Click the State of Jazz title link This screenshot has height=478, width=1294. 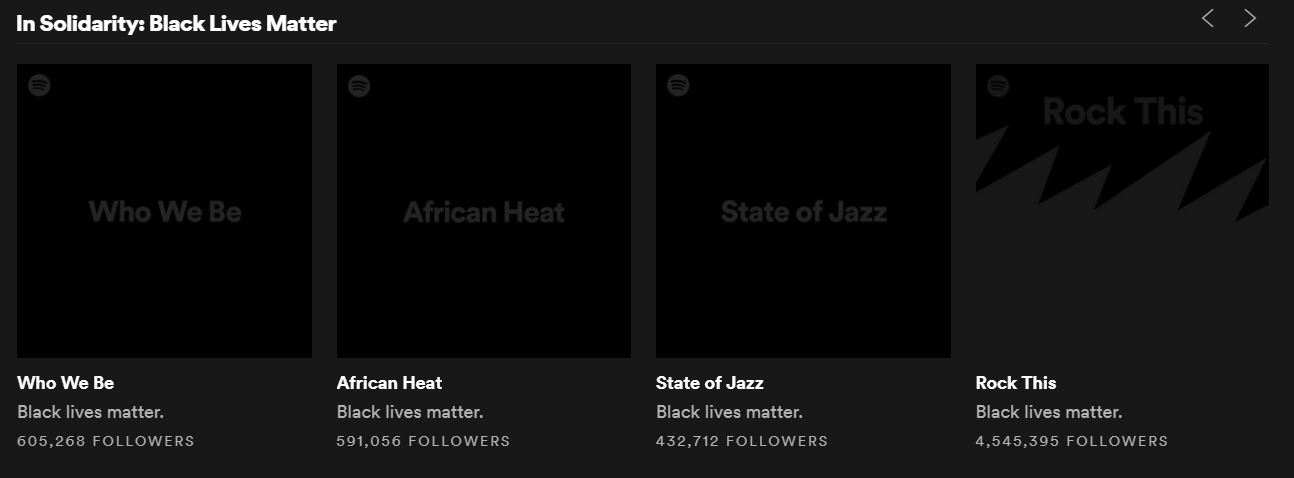click(709, 383)
